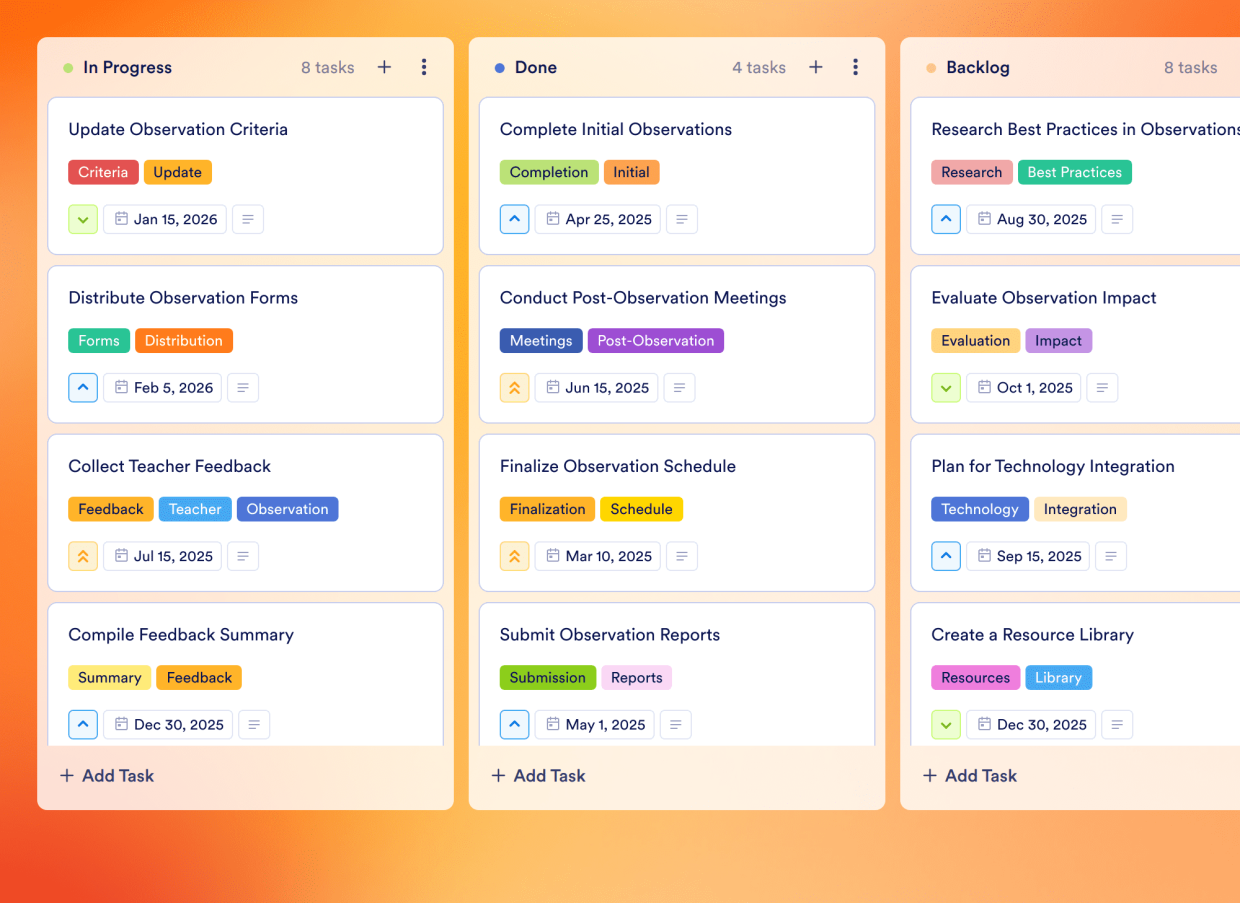This screenshot has width=1240, height=903.
Task: Change priority on Collect Teacher Feedback card
Action: (x=83, y=556)
